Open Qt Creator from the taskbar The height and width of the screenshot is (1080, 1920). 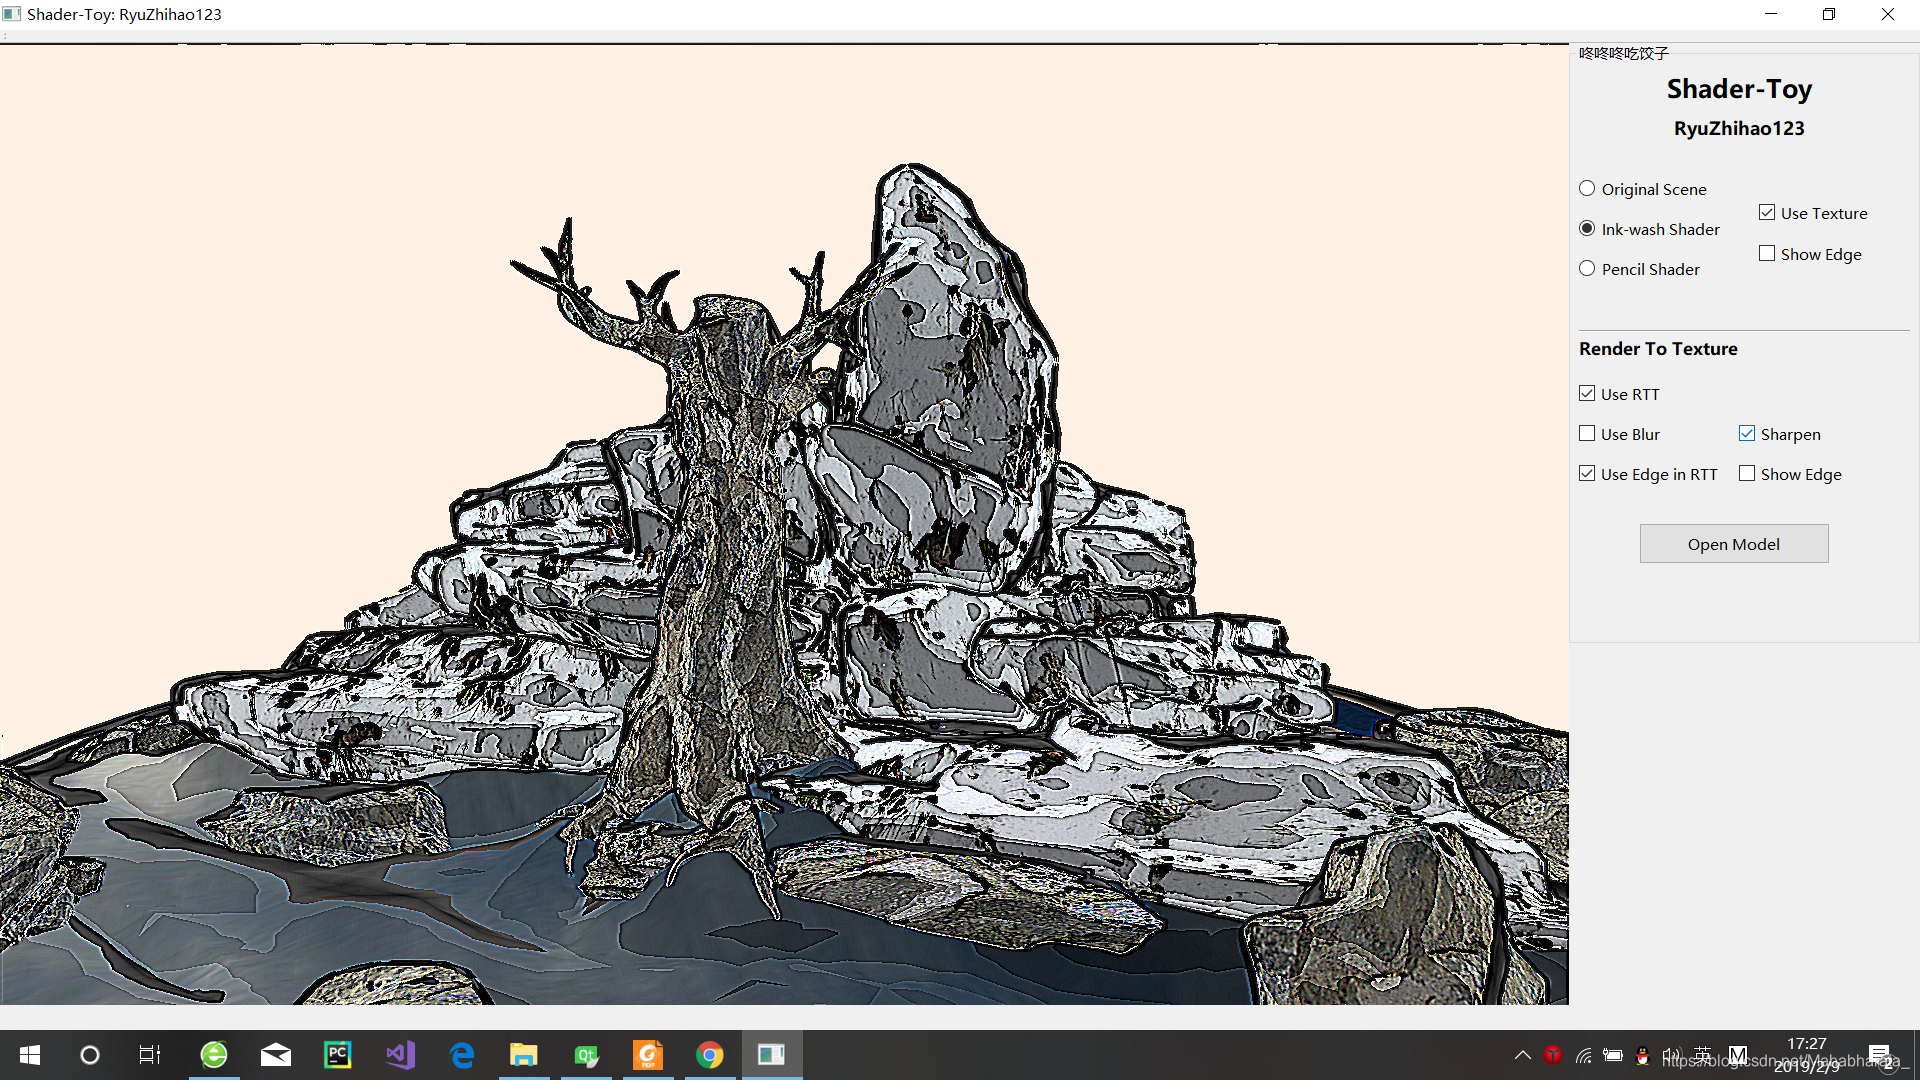point(586,1055)
